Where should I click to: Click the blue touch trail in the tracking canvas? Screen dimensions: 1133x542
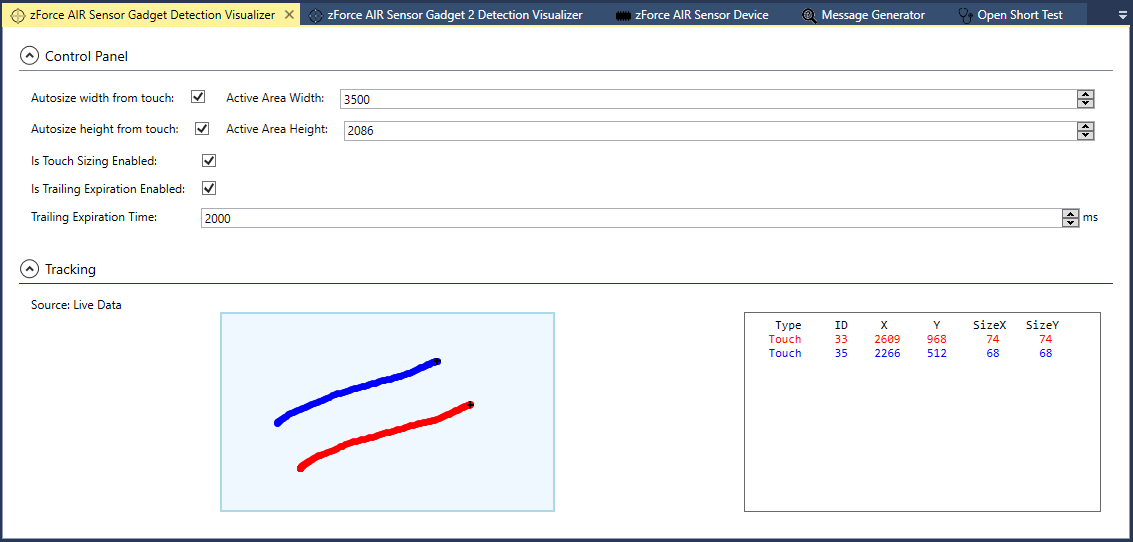pos(360,387)
